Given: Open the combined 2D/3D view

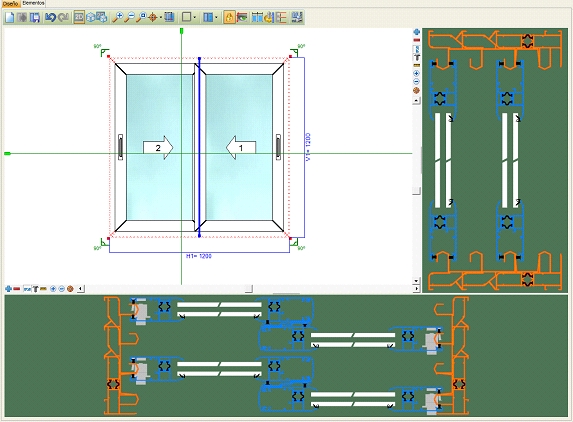Looking at the screenshot, I should point(102,17).
